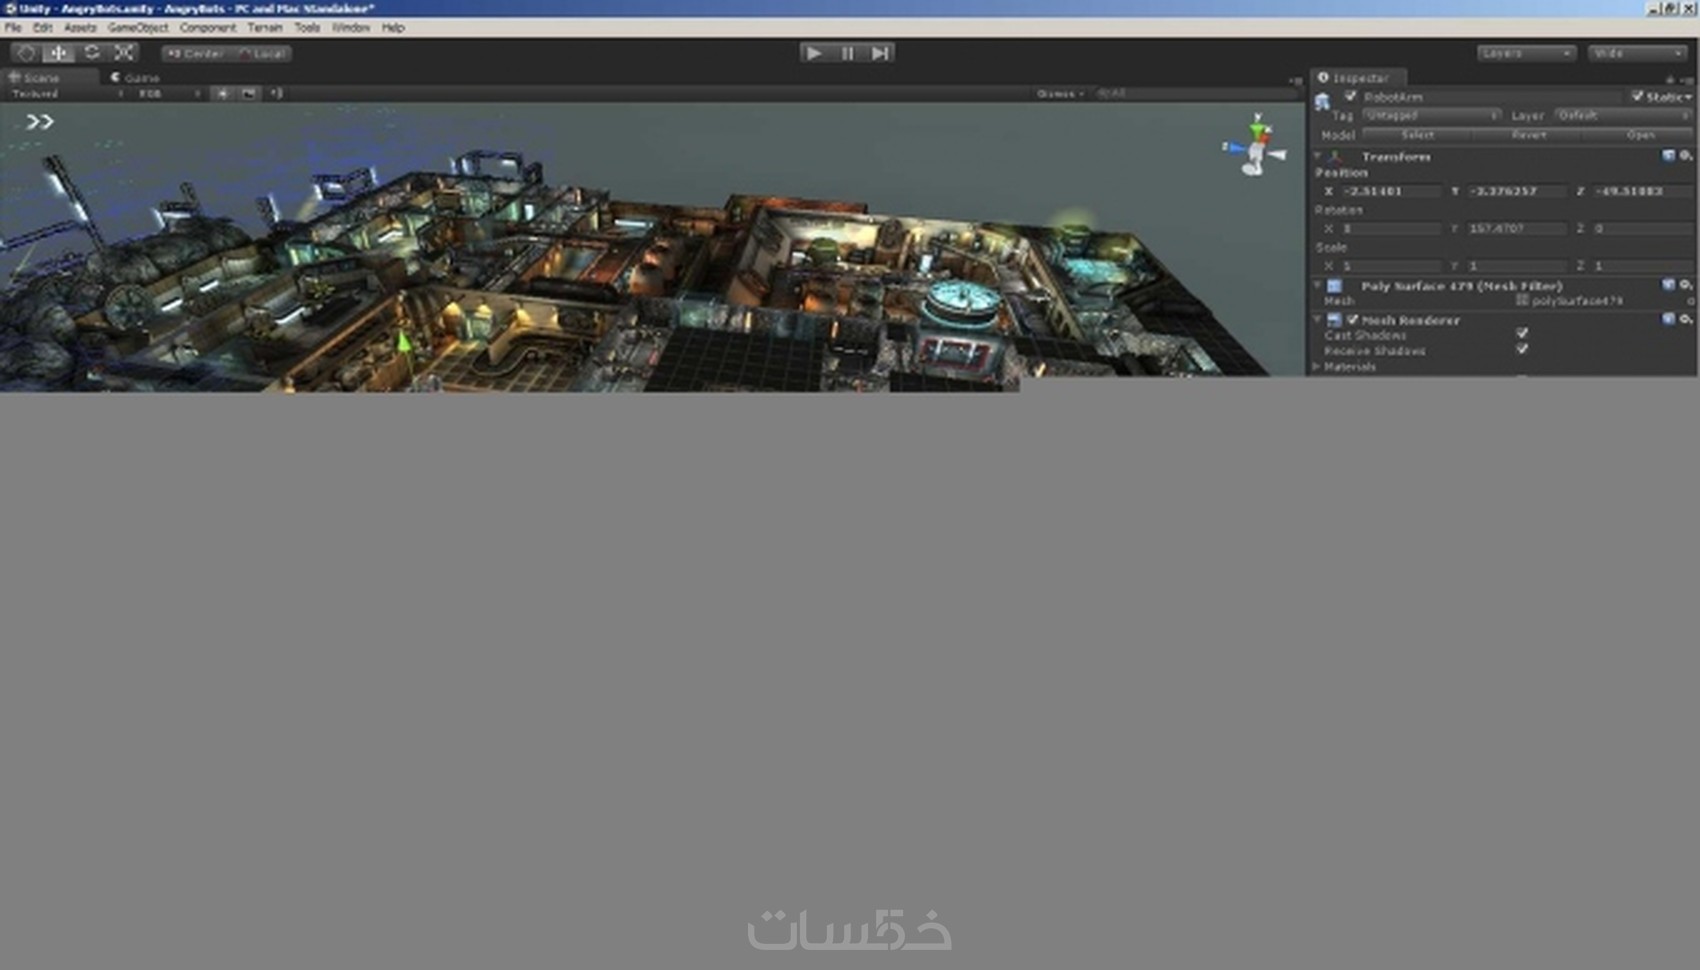This screenshot has width=1700, height=970.
Task: Toggle scene lighting button
Action: click(222, 93)
